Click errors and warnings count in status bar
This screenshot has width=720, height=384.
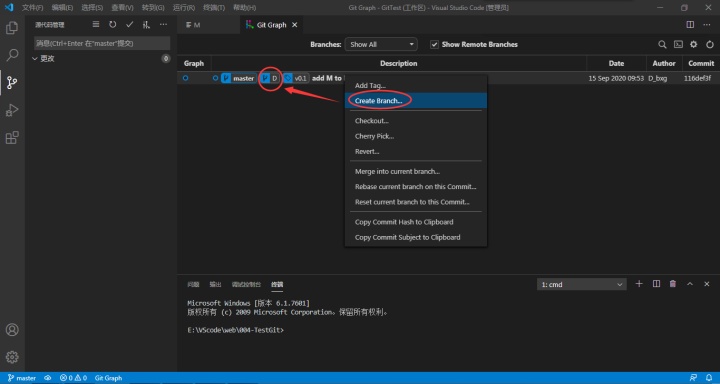[x=73, y=378]
